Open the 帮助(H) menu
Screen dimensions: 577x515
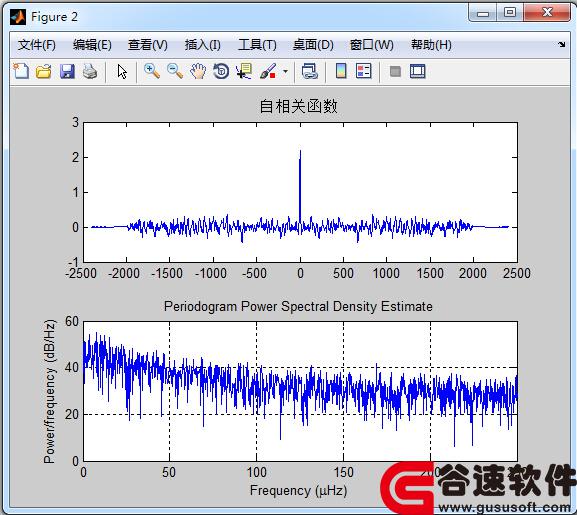pyautogui.click(x=431, y=45)
